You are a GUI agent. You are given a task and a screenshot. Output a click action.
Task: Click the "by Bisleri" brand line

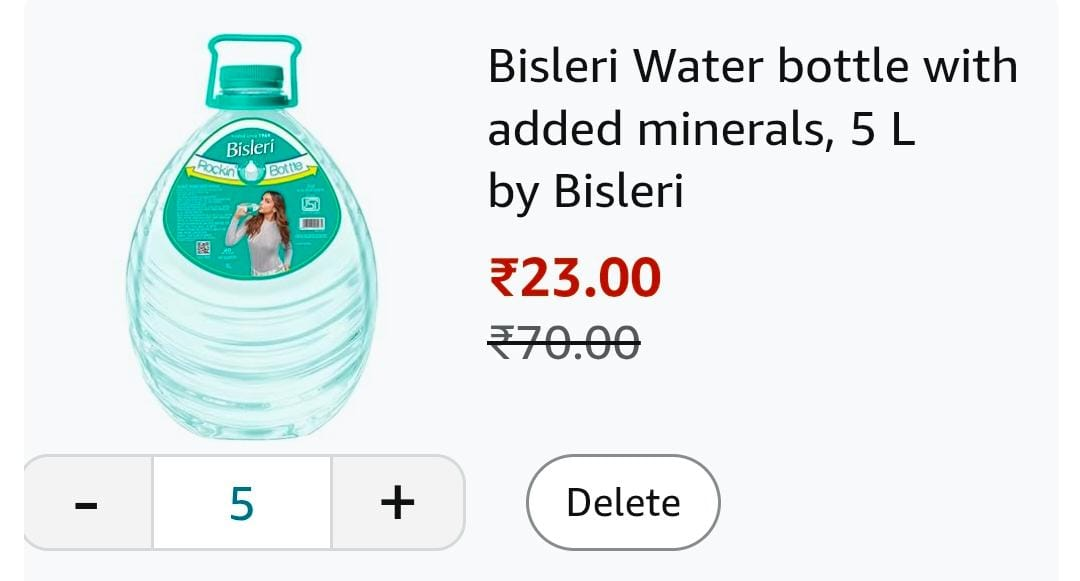pyautogui.click(x=585, y=191)
